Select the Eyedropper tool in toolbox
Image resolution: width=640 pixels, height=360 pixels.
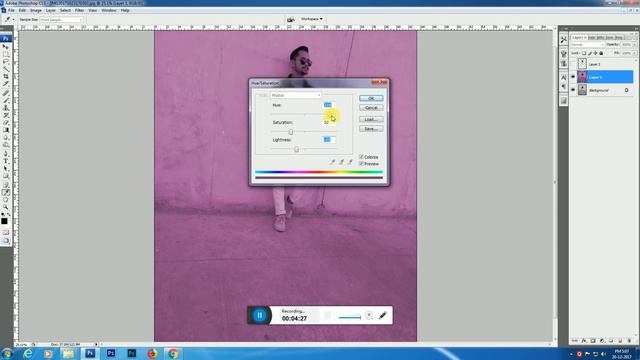[x=6, y=192]
